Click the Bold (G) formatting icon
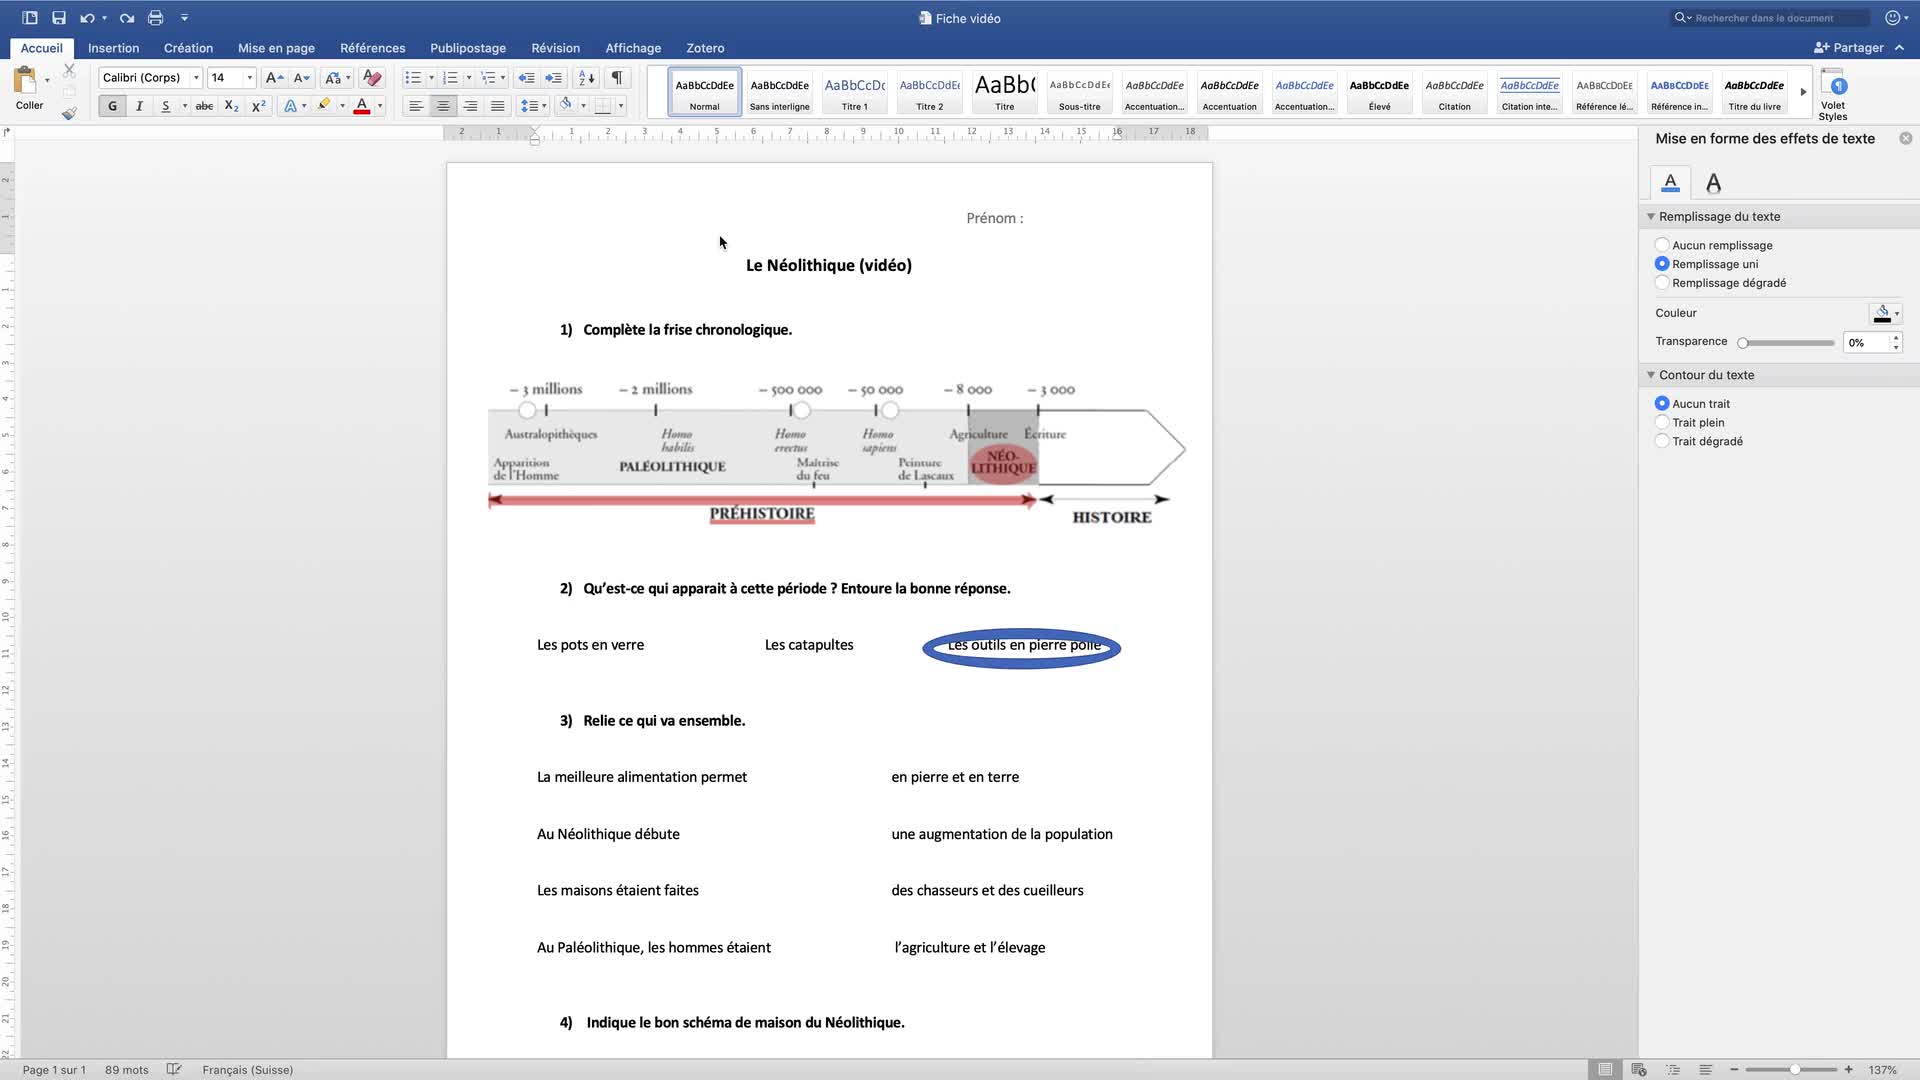This screenshot has width=1920, height=1080. pyautogui.click(x=112, y=106)
